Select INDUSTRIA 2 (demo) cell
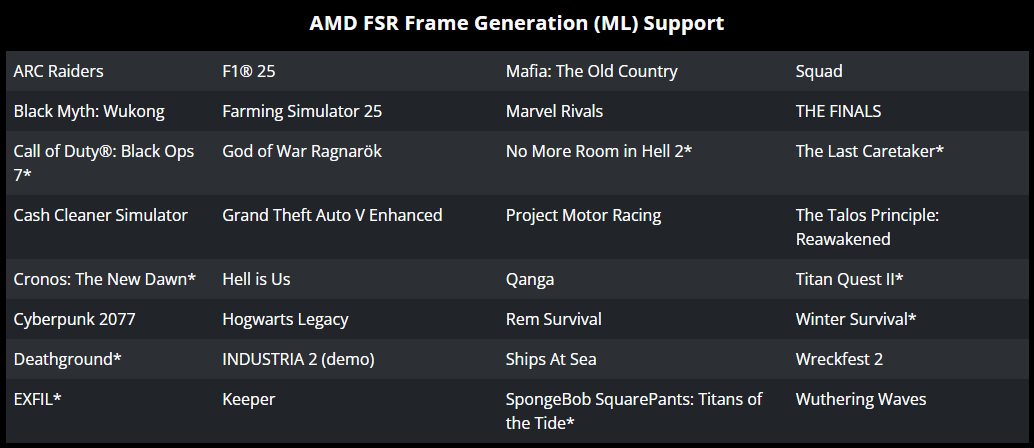Image resolution: width=1034 pixels, height=448 pixels. pos(298,360)
